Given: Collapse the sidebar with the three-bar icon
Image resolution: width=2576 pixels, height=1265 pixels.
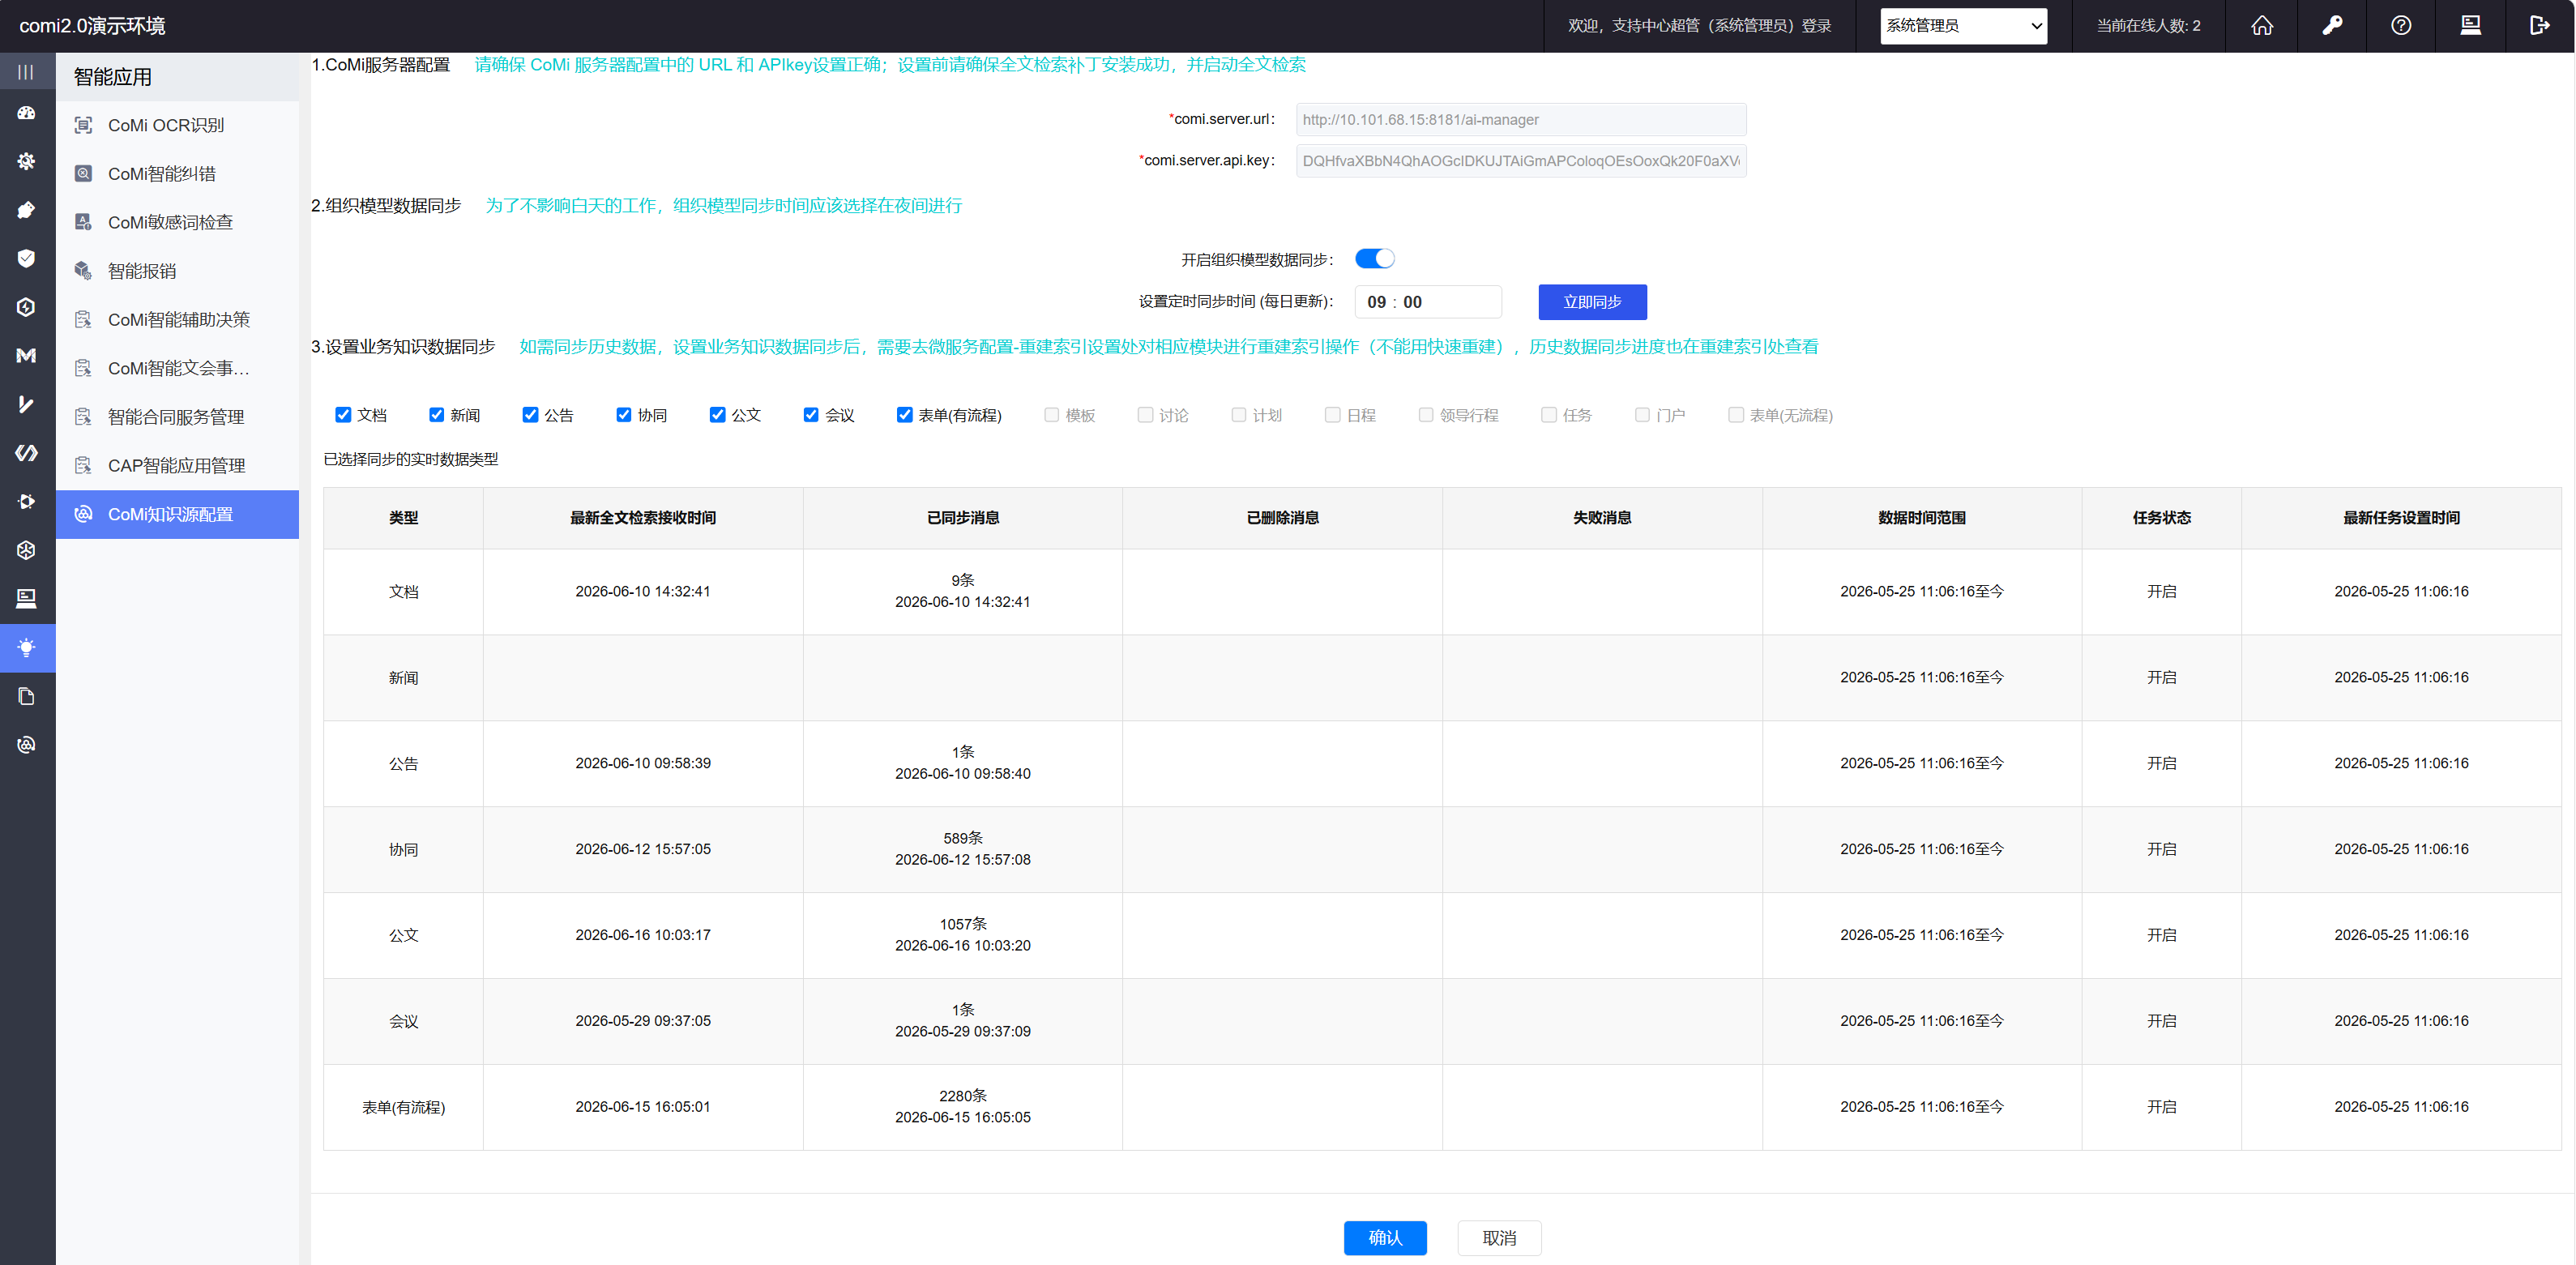Looking at the screenshot, I should 26,72.
